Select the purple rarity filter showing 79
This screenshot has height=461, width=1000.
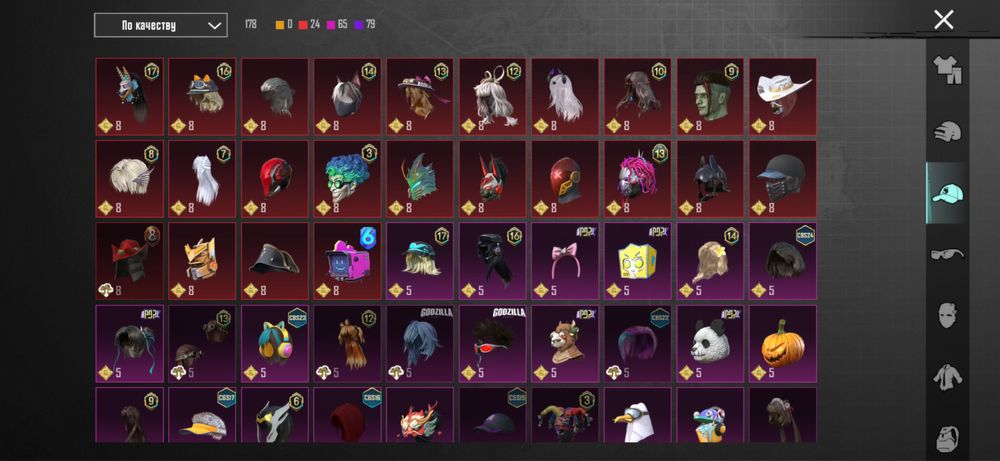coord(365,25)
